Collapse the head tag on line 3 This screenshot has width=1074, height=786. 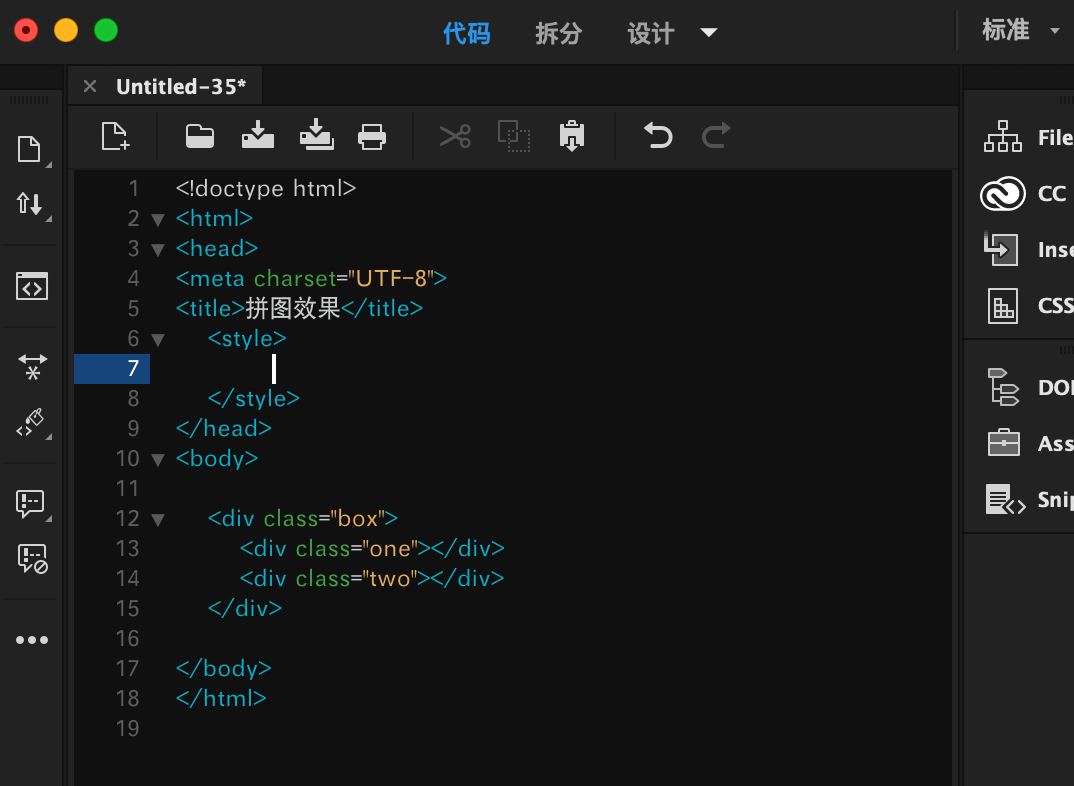158,250
